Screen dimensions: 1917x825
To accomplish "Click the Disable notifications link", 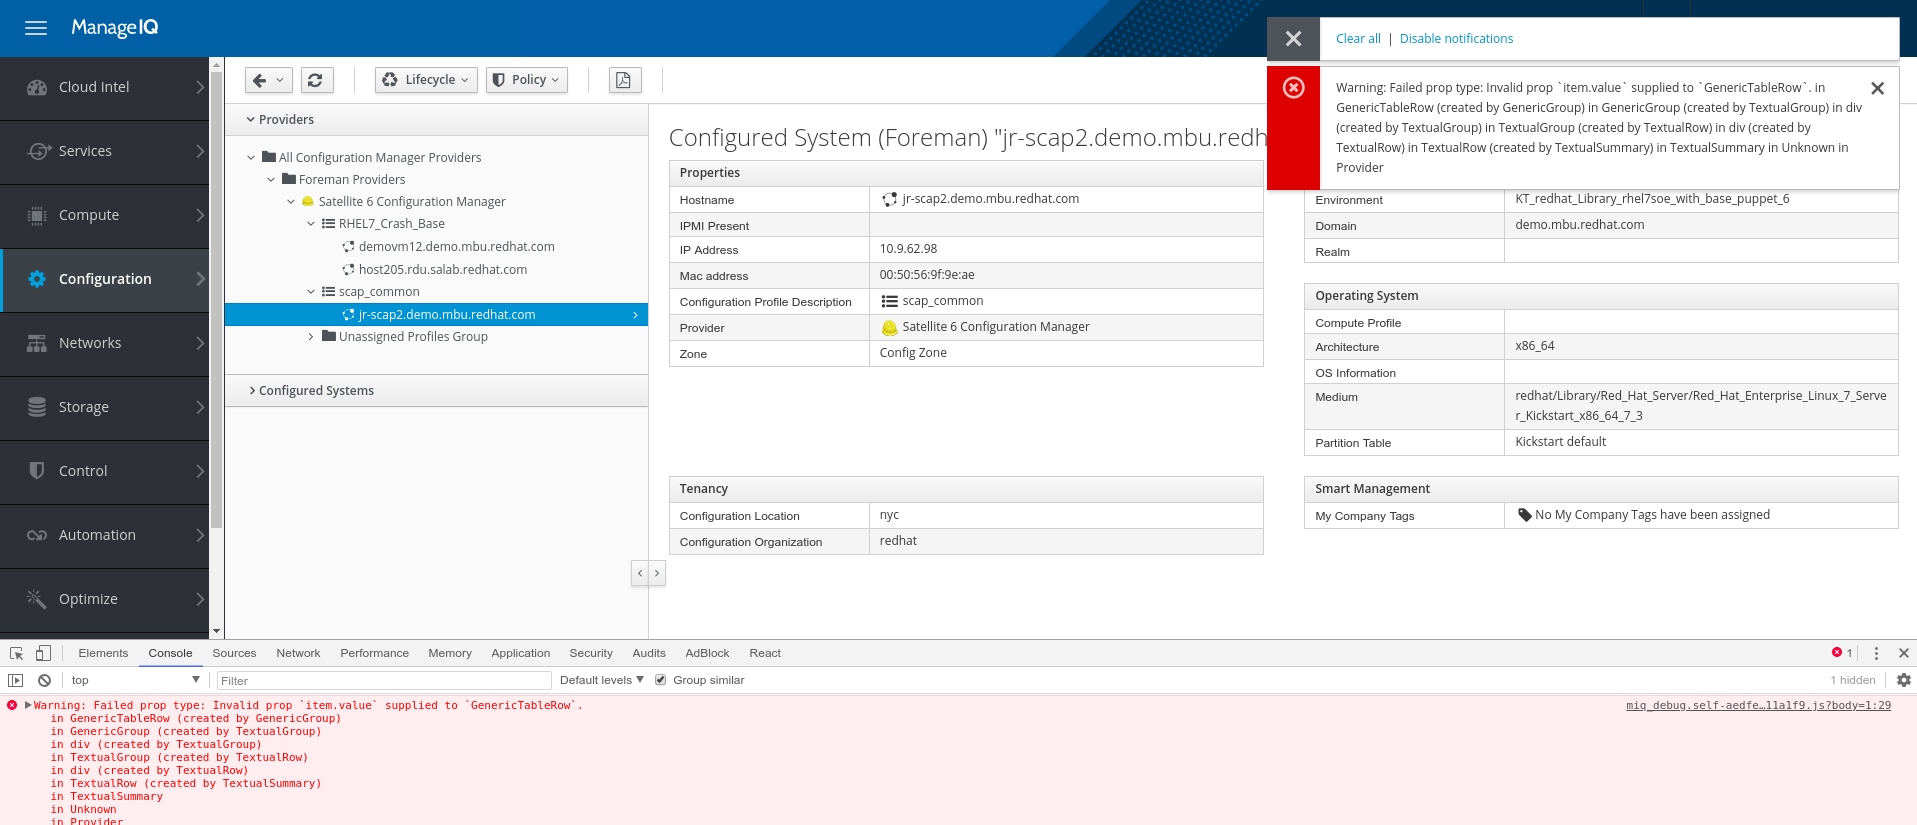I will [1456, 39].
